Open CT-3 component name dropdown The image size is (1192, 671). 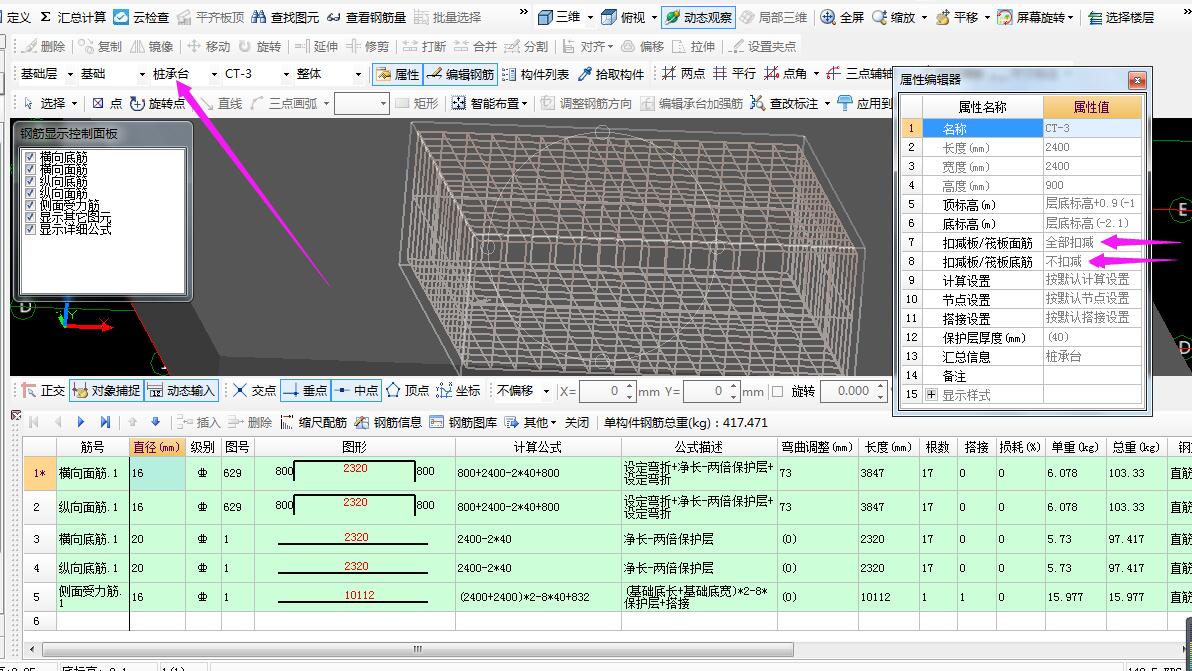coord(287,74)
